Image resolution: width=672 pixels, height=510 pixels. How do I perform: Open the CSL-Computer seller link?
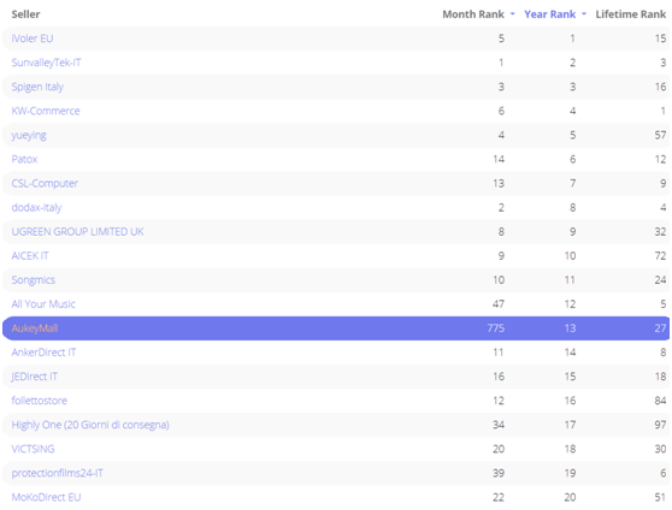pos(45,183)
